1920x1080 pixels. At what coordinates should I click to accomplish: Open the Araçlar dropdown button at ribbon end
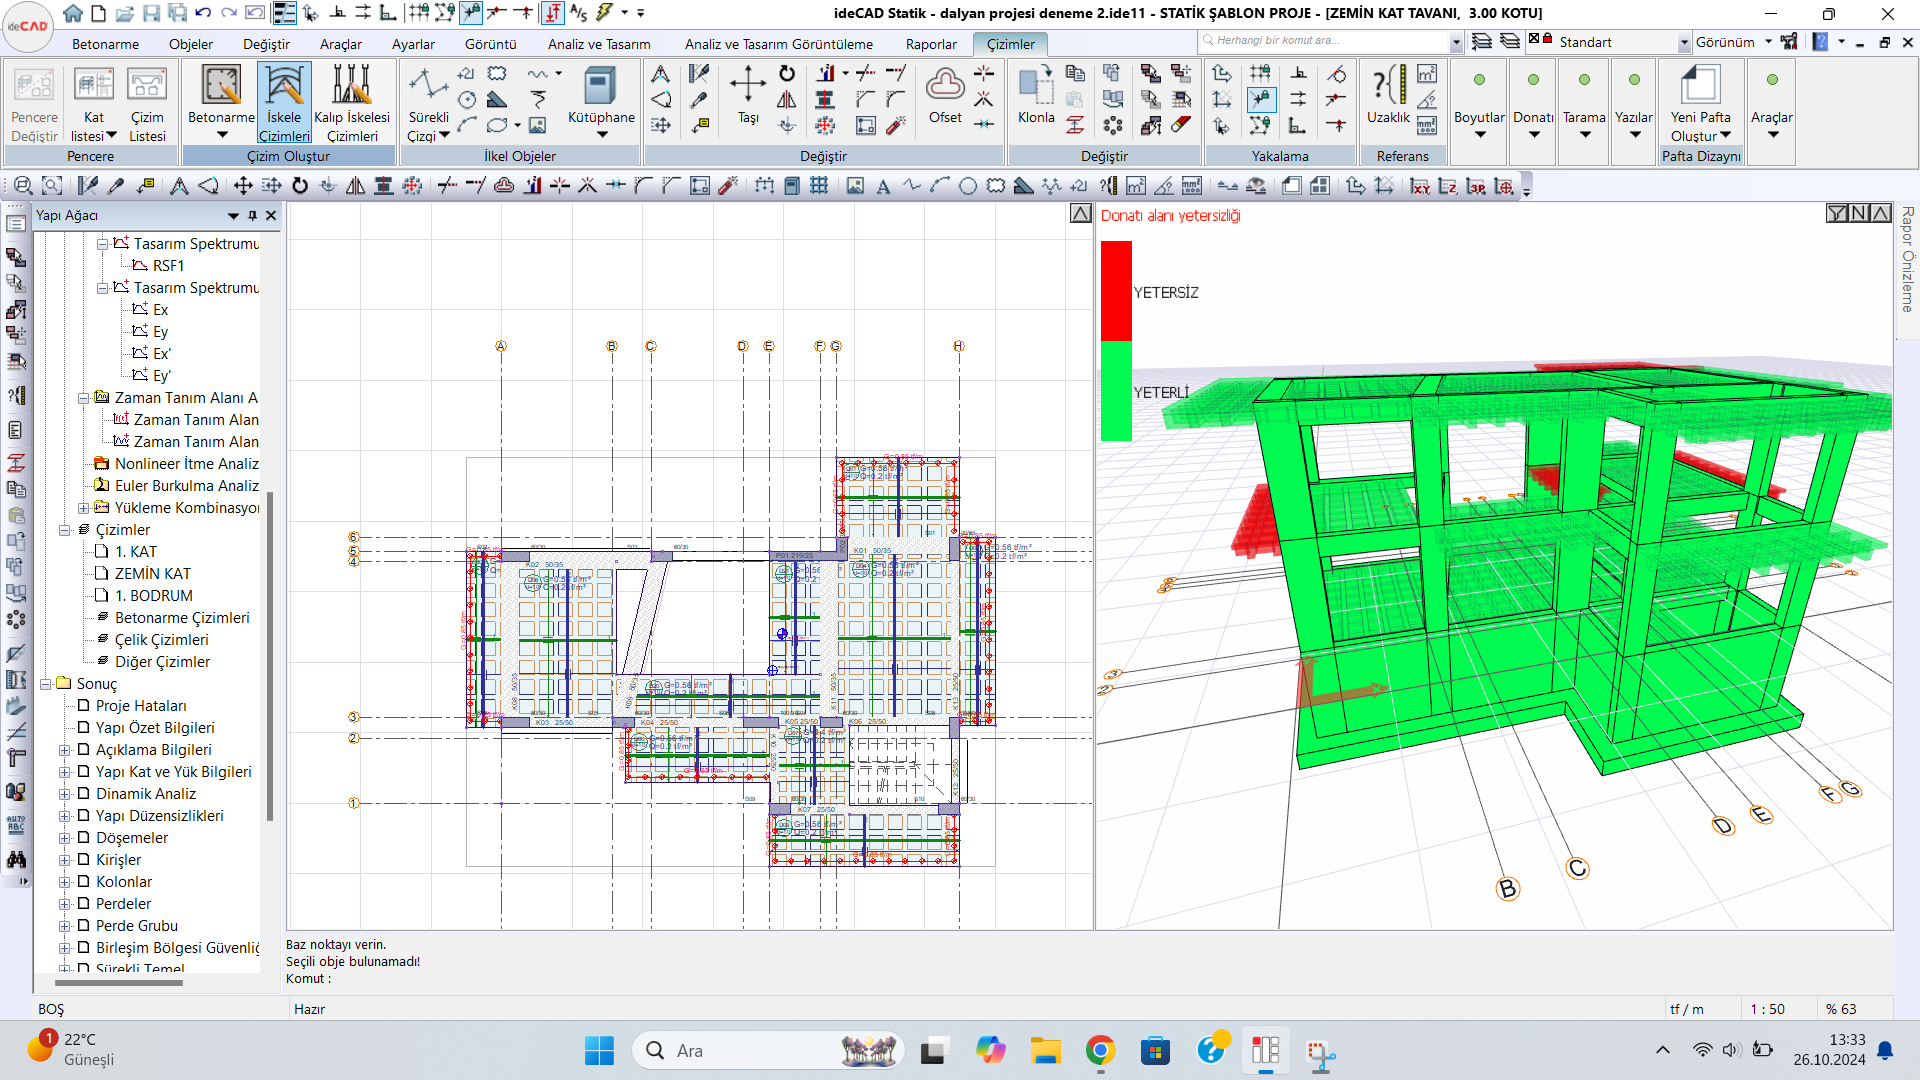click(x=1772, y=112)
